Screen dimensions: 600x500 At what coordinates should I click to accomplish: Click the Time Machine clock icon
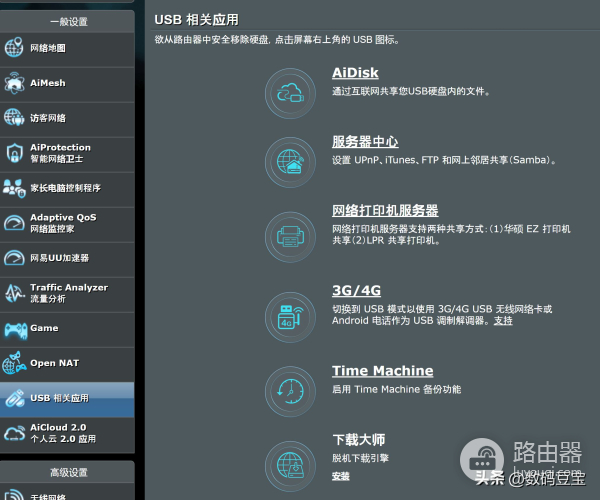290,392
